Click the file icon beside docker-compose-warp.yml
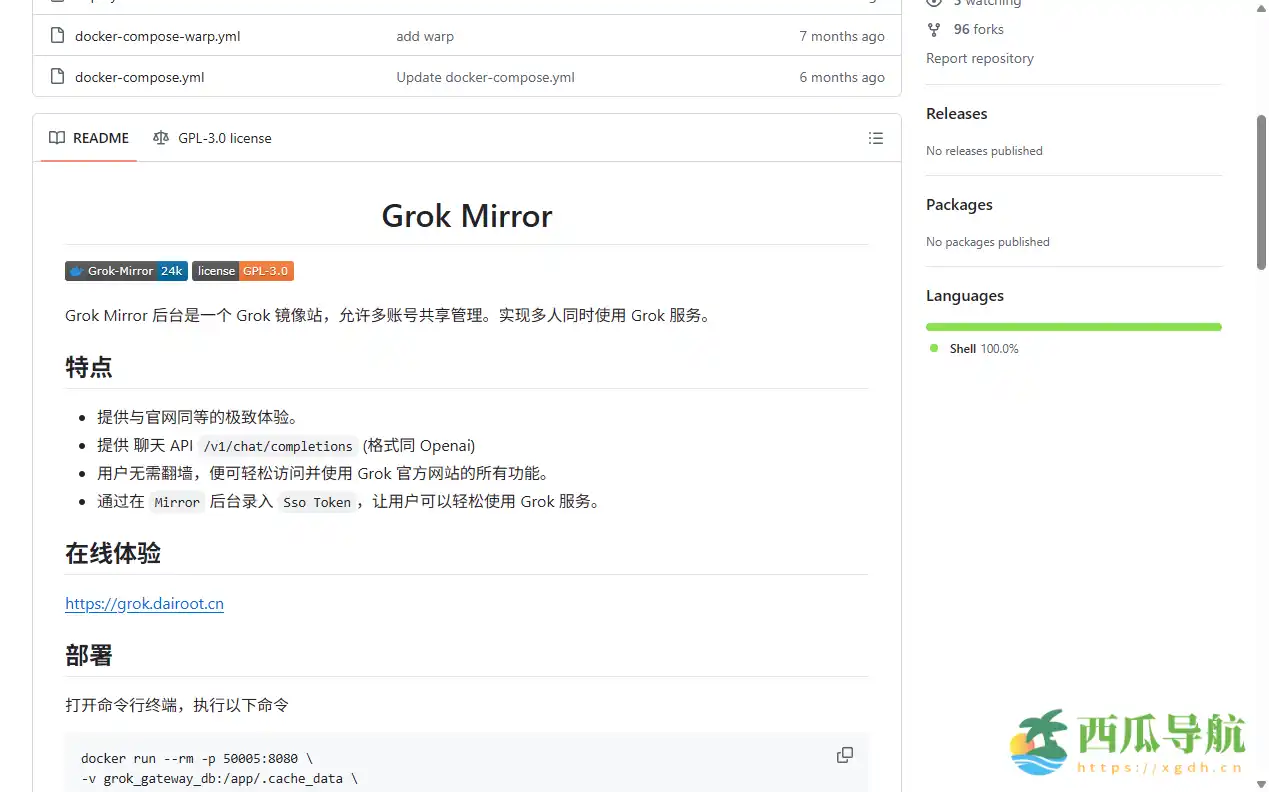Viewport: 1269px width, 792px height. click(57, 36)
